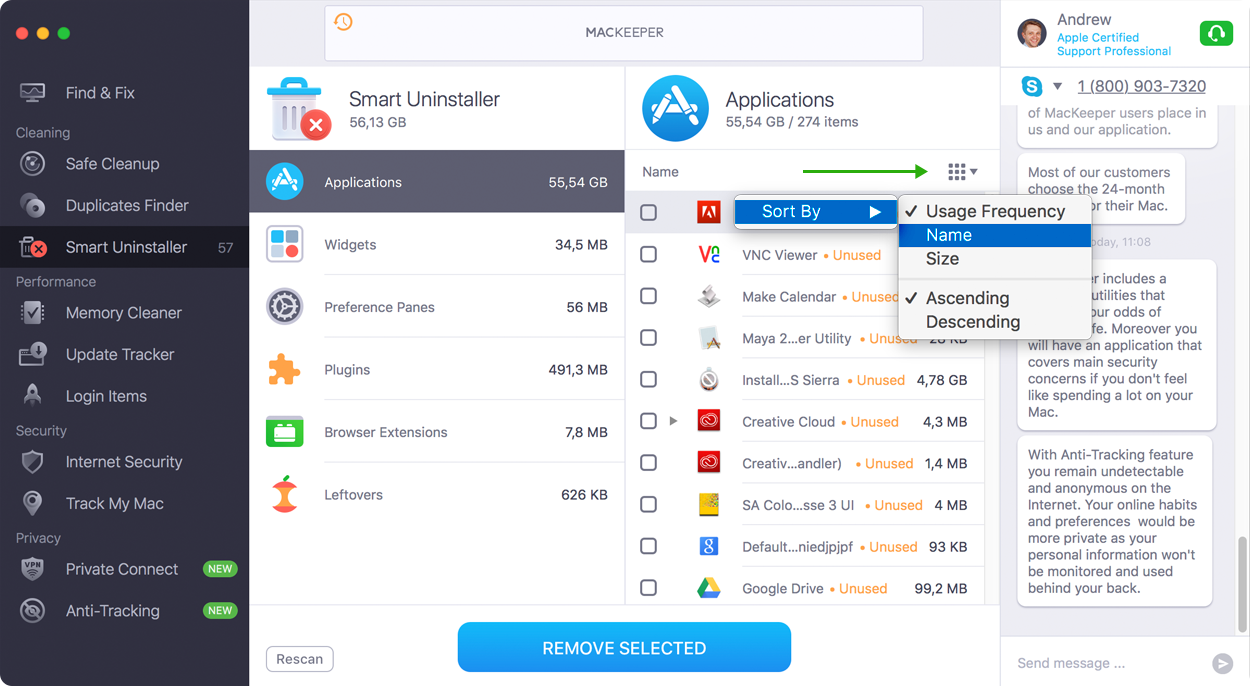Click the Widgets category icon
Viewport: 1250px width, 686px height.
click(285, 244)
